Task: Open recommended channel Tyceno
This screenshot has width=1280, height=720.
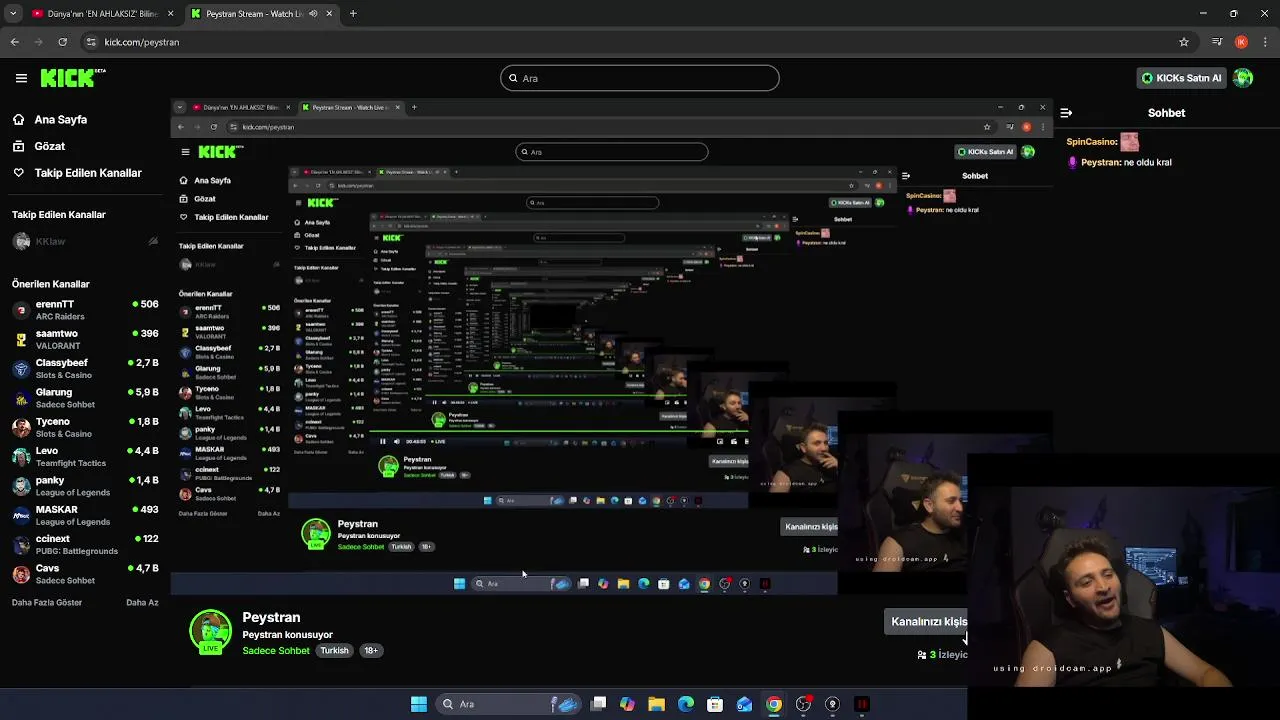Action: [85, 427]
